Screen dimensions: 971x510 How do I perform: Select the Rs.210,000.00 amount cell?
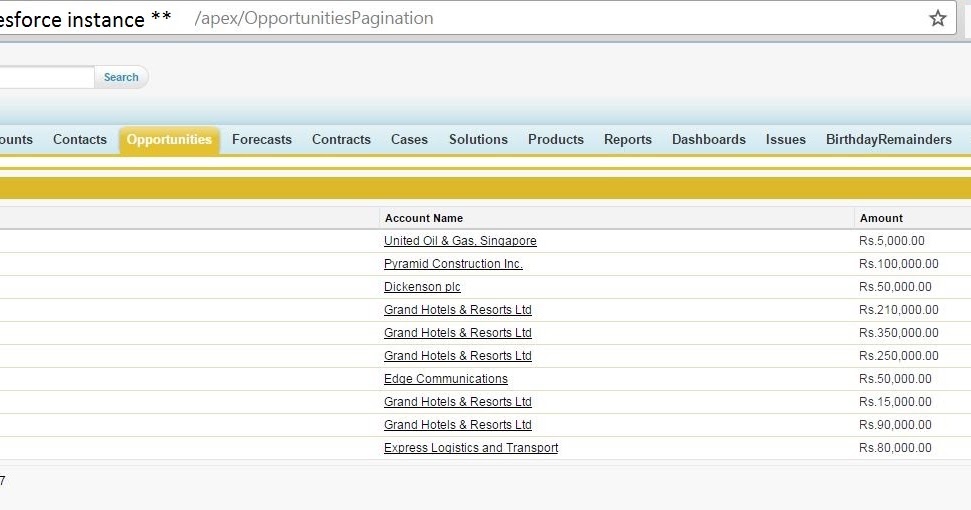pyautogui.click(x=899, y=309)
